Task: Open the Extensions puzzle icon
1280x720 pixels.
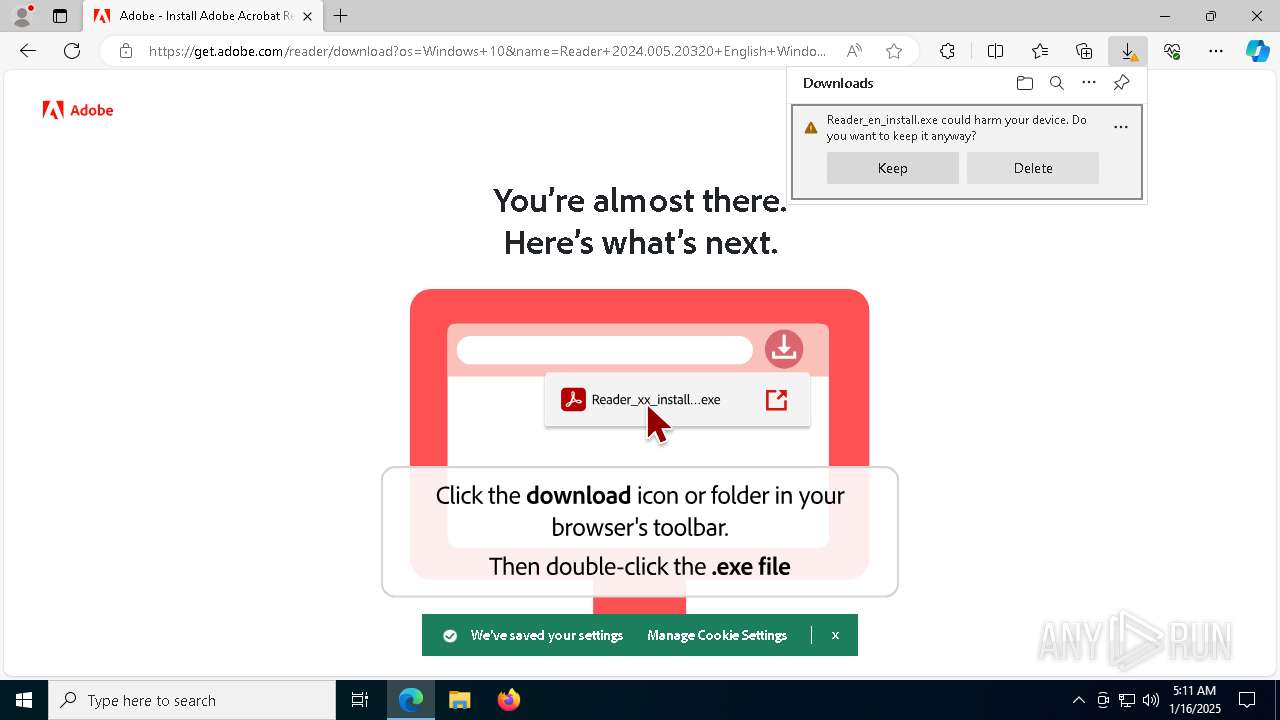Action: 947,51
